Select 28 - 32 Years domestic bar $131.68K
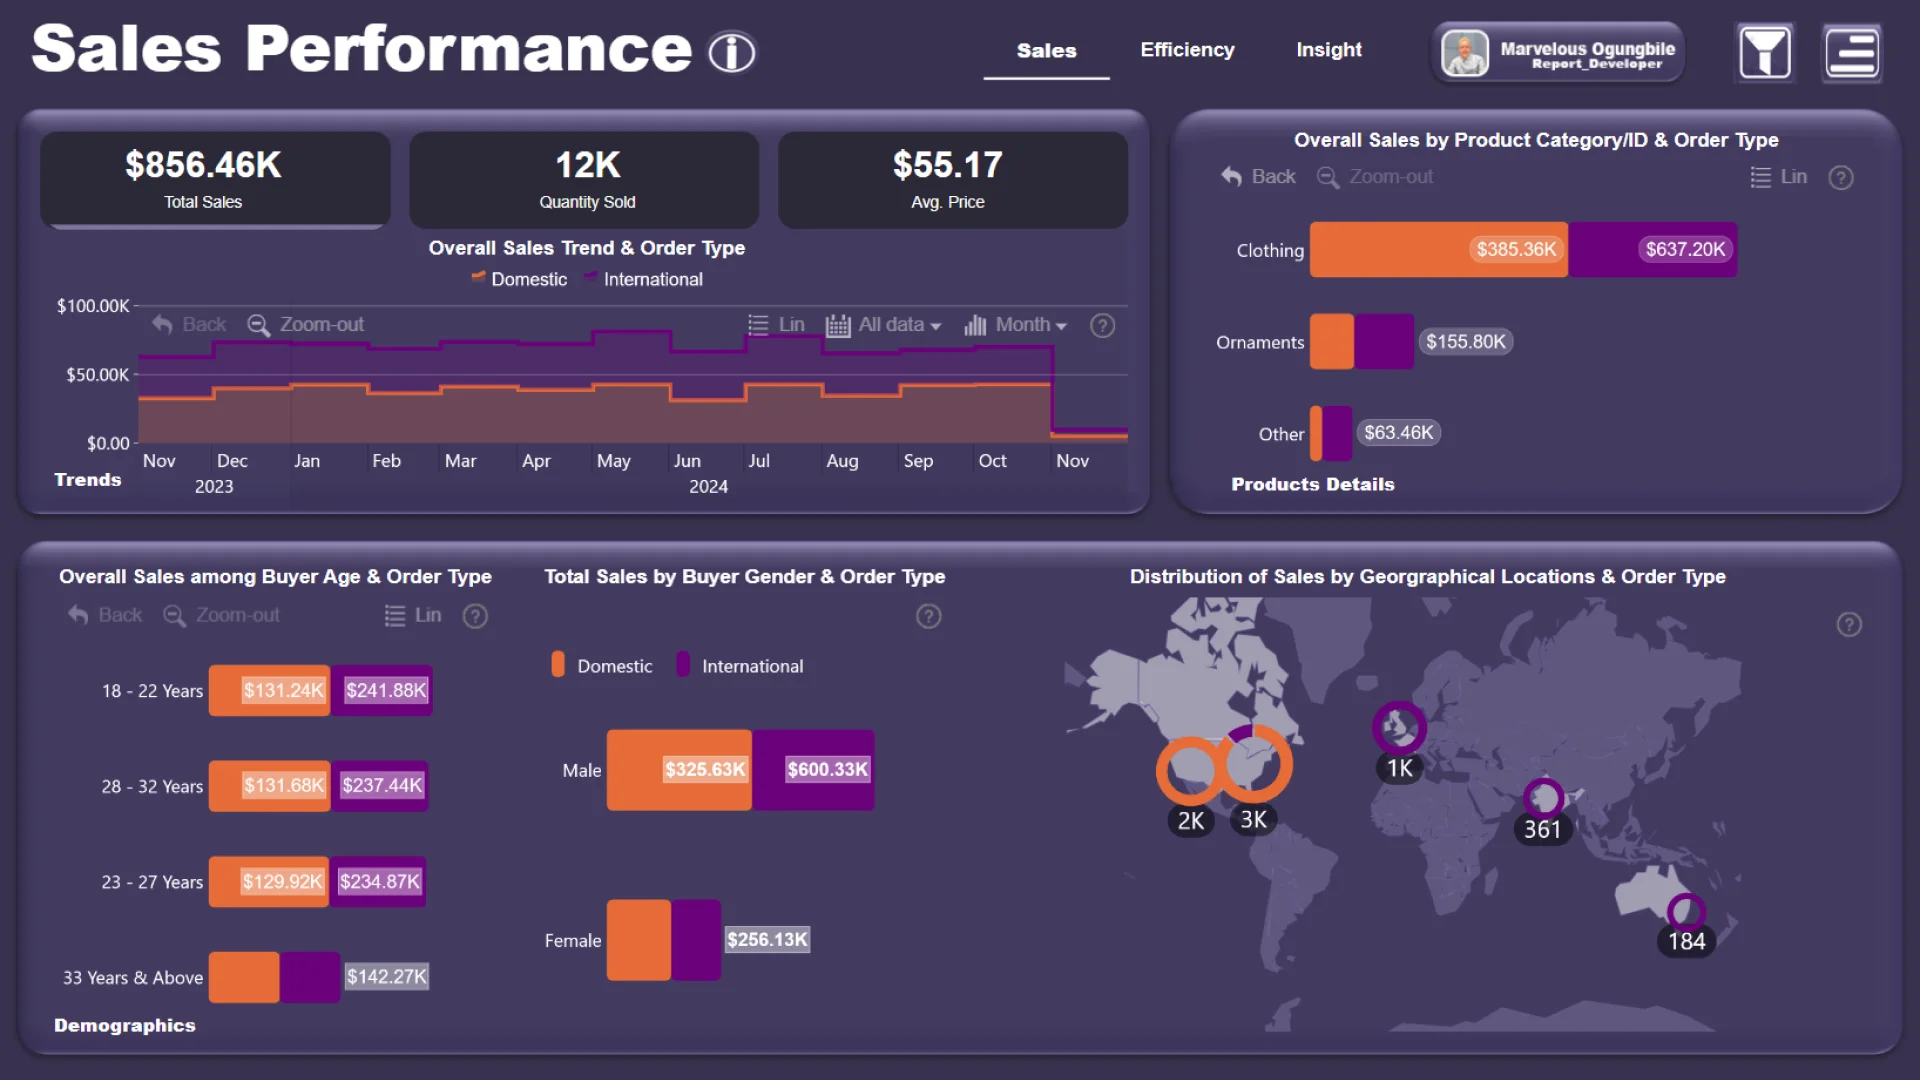1920x1080 pixels. click(x=269, y=786)
